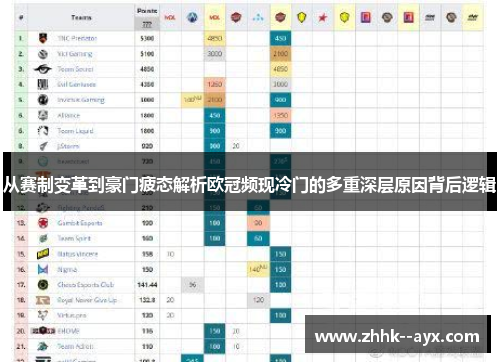
Task: Click the Evil Geniuses team logo
Action: tap(43, 84)
